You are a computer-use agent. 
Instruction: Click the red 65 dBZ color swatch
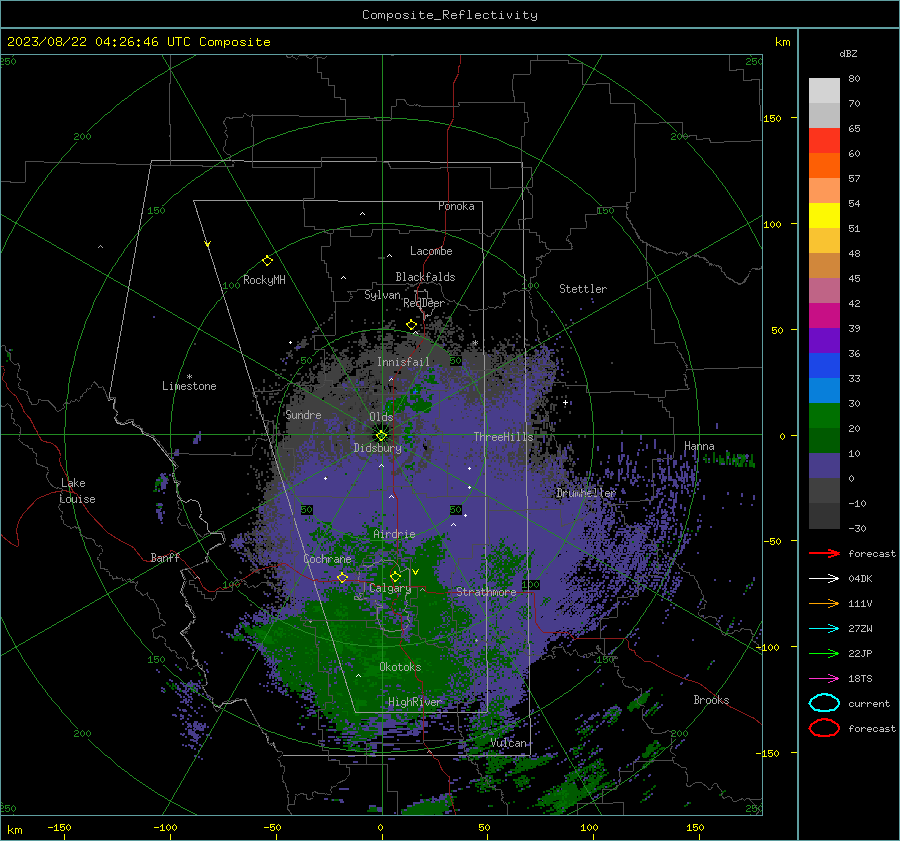[824, 140]
